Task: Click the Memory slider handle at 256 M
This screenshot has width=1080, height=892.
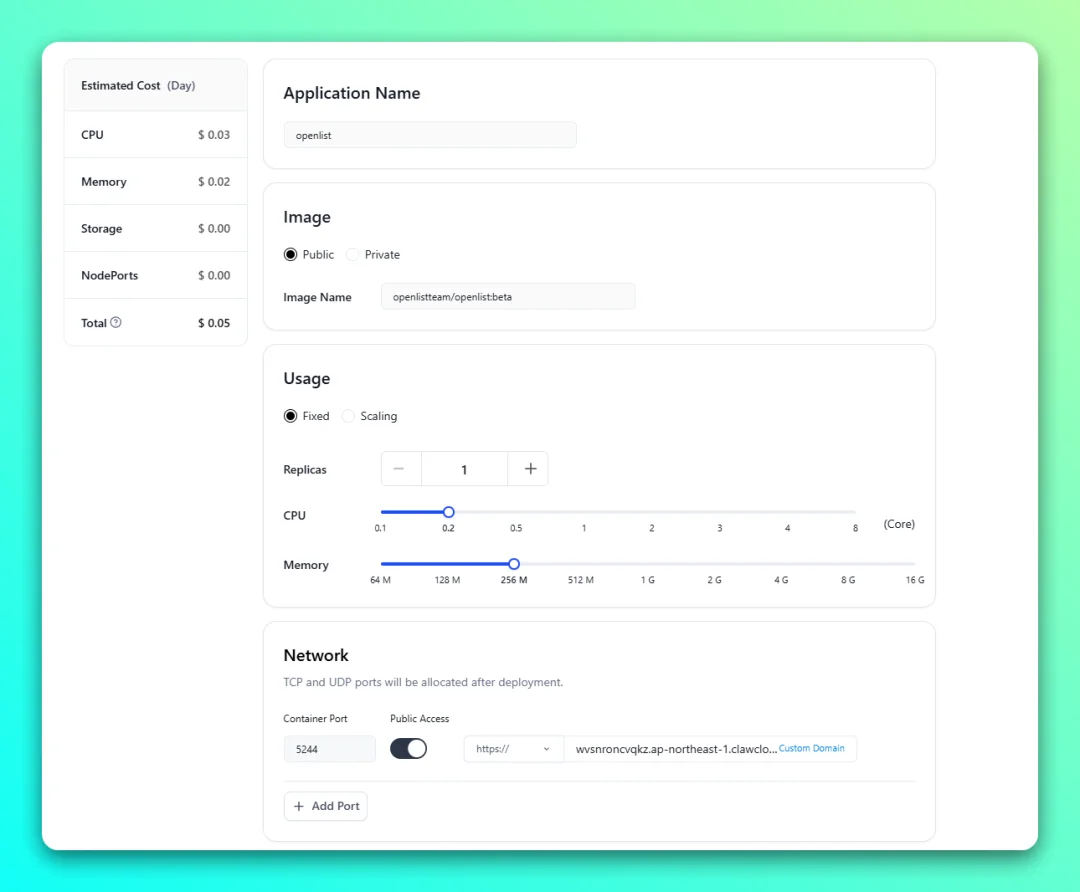Action: [514, 564]
